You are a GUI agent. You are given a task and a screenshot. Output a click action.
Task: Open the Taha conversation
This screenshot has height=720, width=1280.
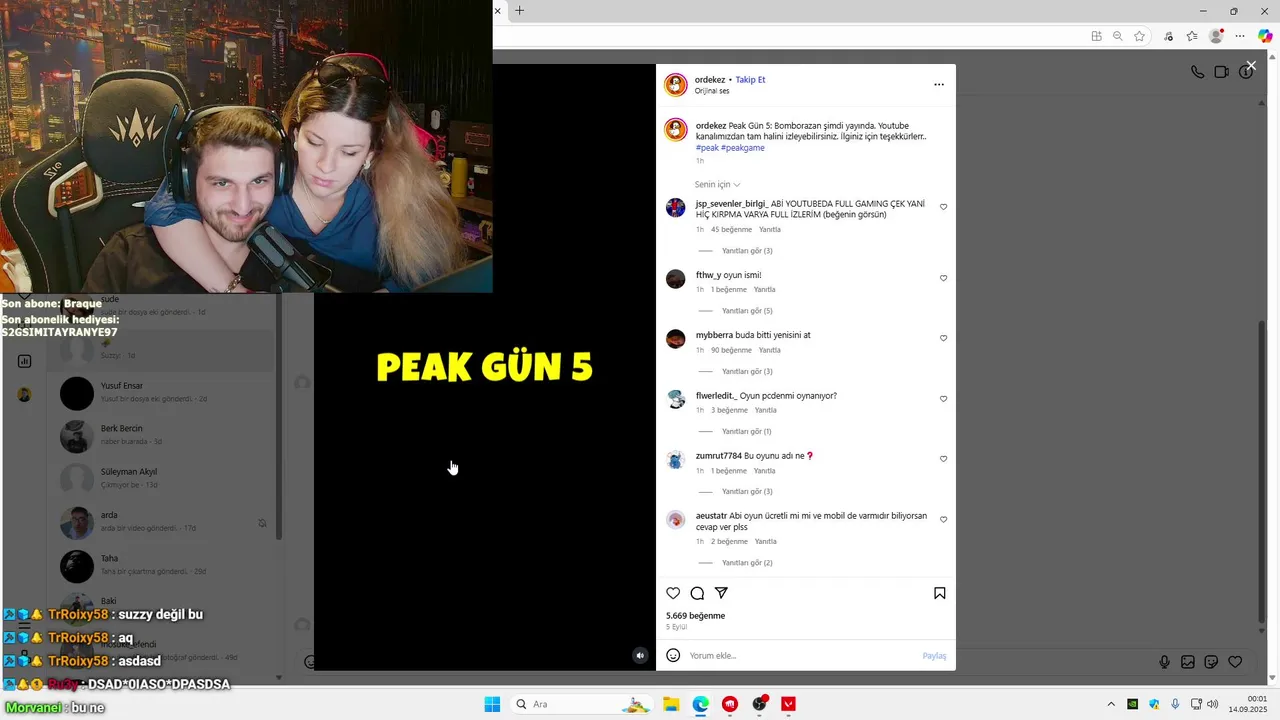click(x=160, y=565)
